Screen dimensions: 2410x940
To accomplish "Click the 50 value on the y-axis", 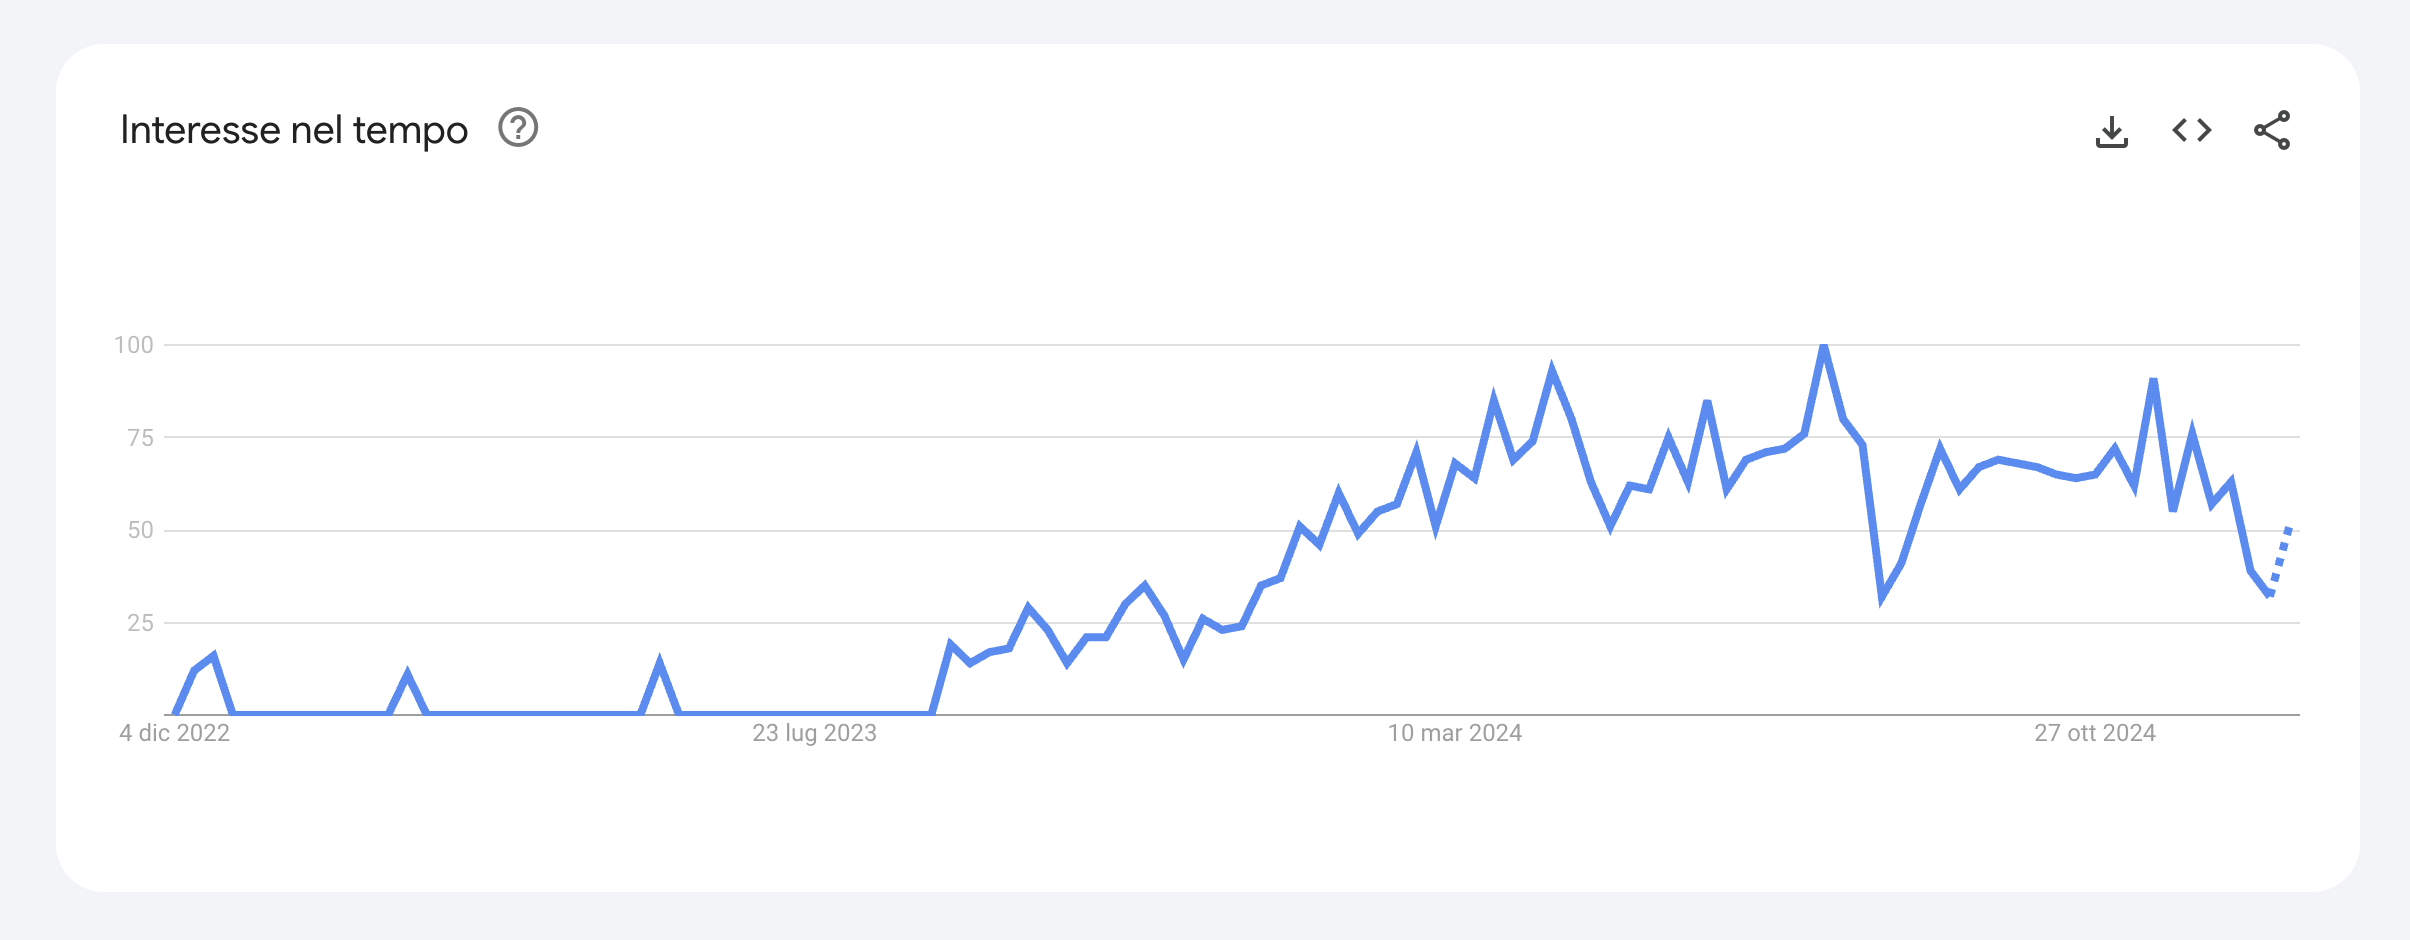I will tap(140, 530).
